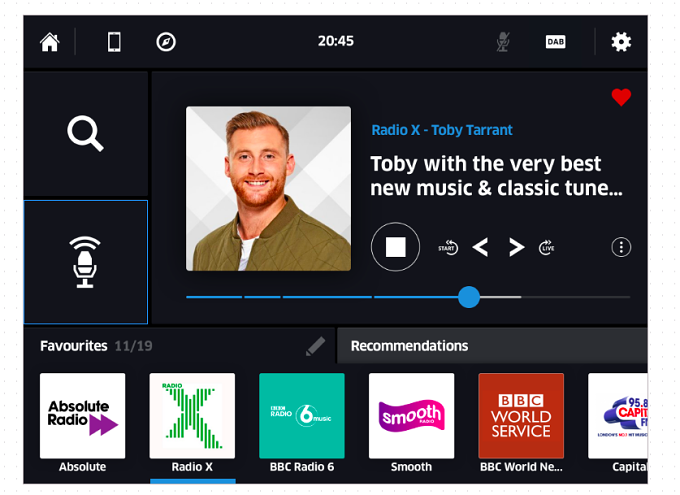The width and height of the screenshot is (680, 495).
Task: Edit favourites with the pencil icon
Action: tap(315, 346)
